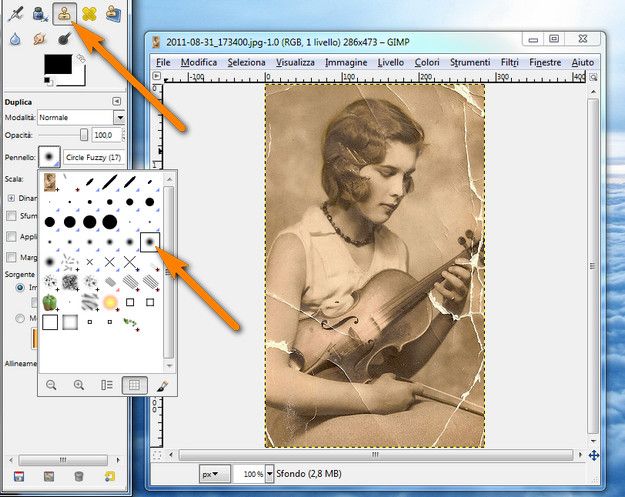This screenshot has height=497, width=625.
Task: Choose the clipboard photo thumbnail brush
Action: [x=49, y=182]
